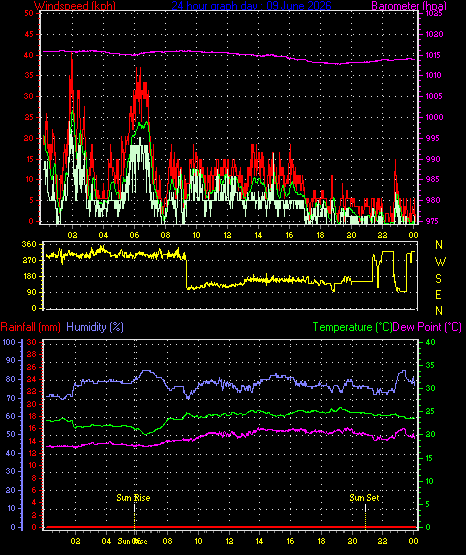Click the 40 tick on windspeed axis
This screenshot has height=555, width=466.
pos(29,55)
